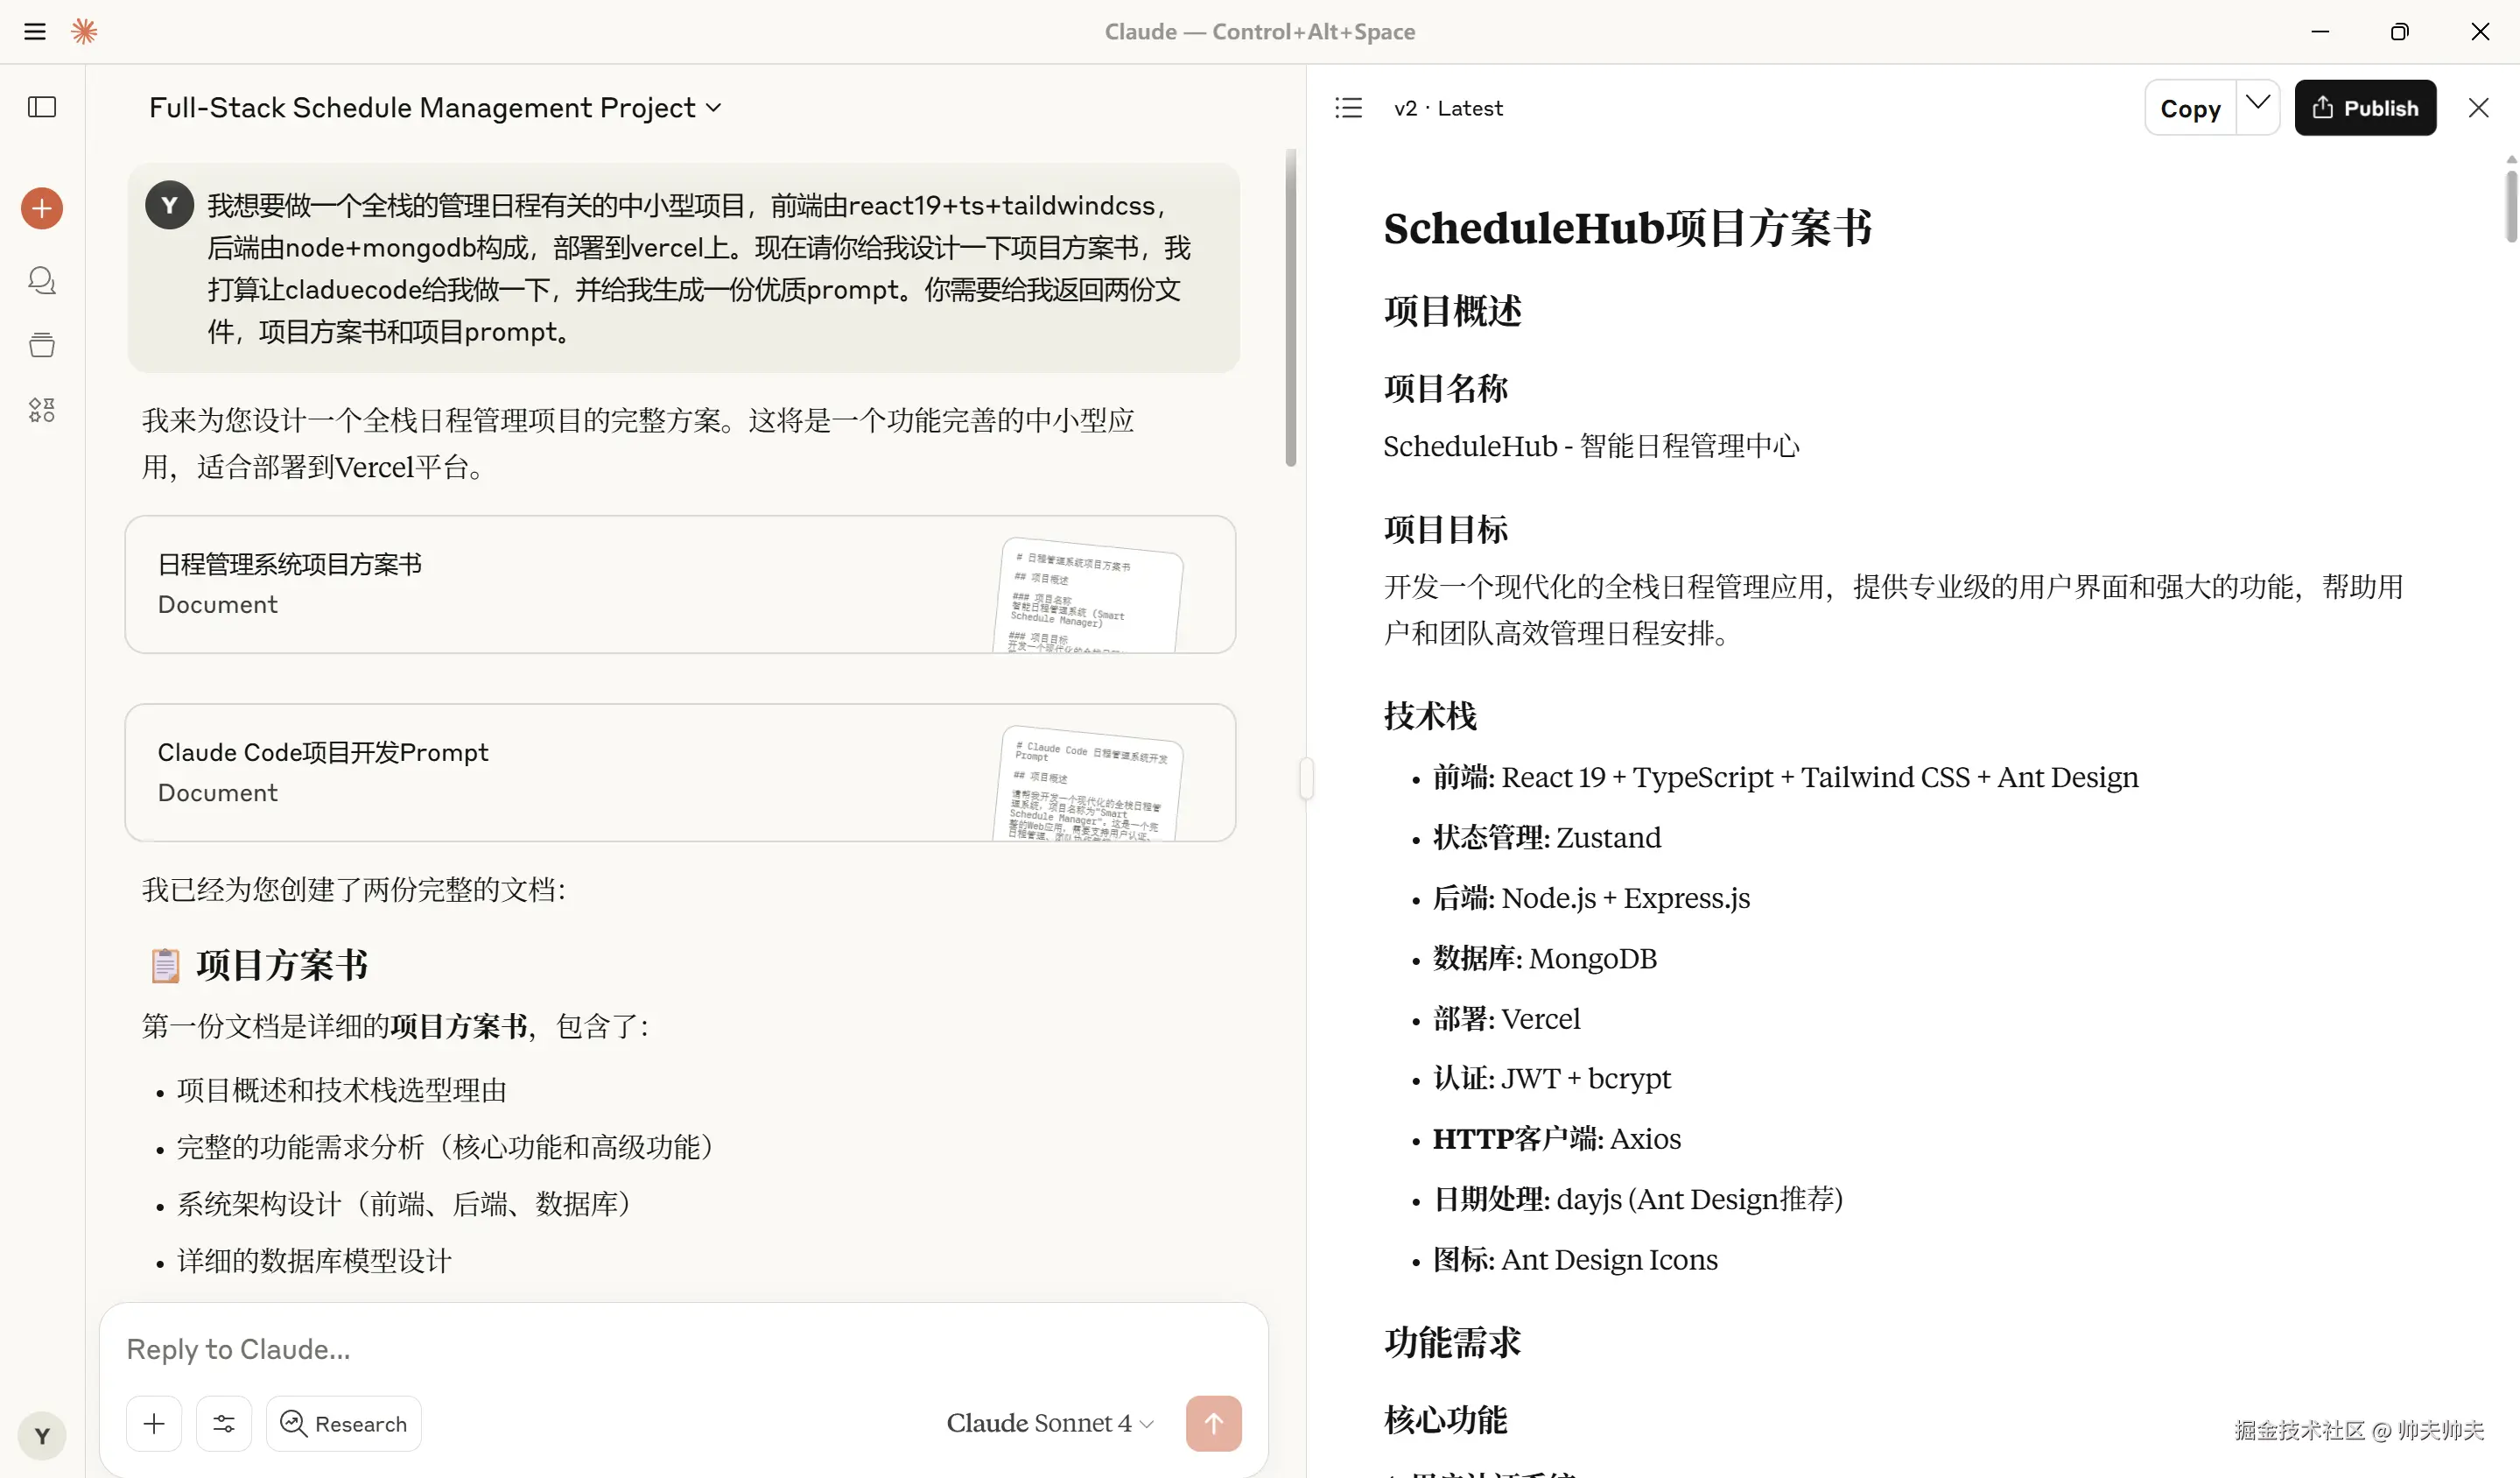
Task: Click the Copy button
Action: coord(2190,108)
